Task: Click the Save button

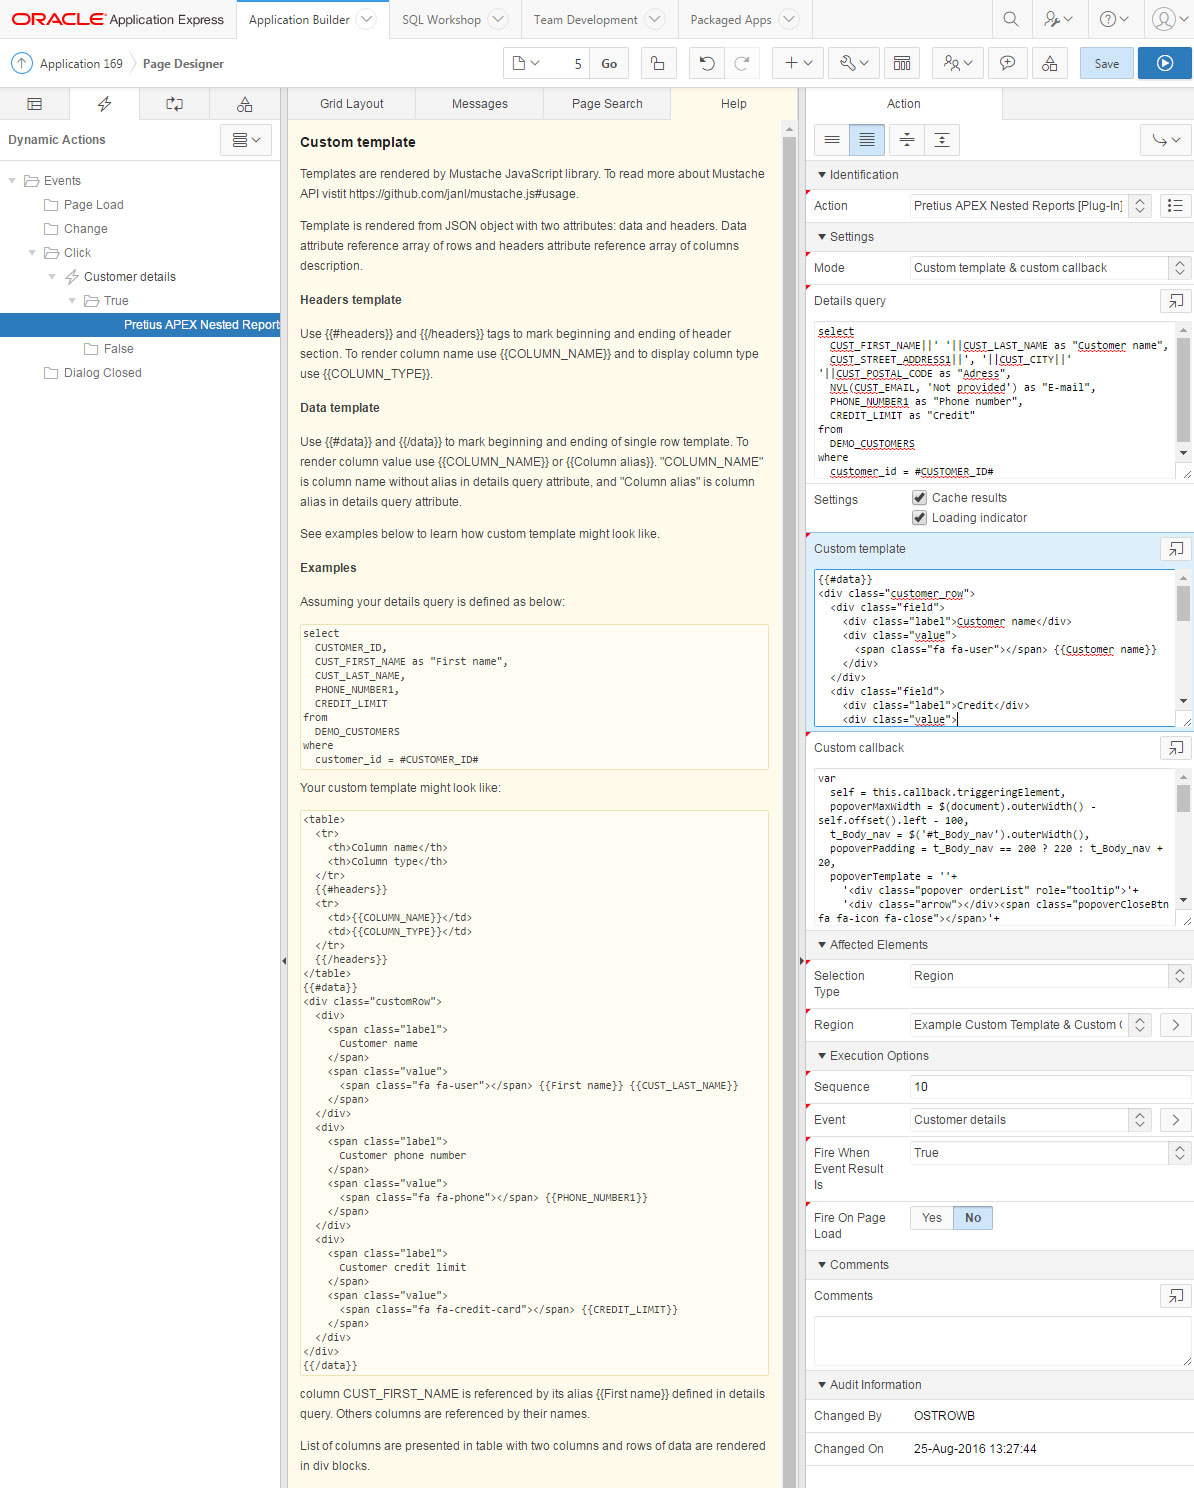Action: point(1106,63)
